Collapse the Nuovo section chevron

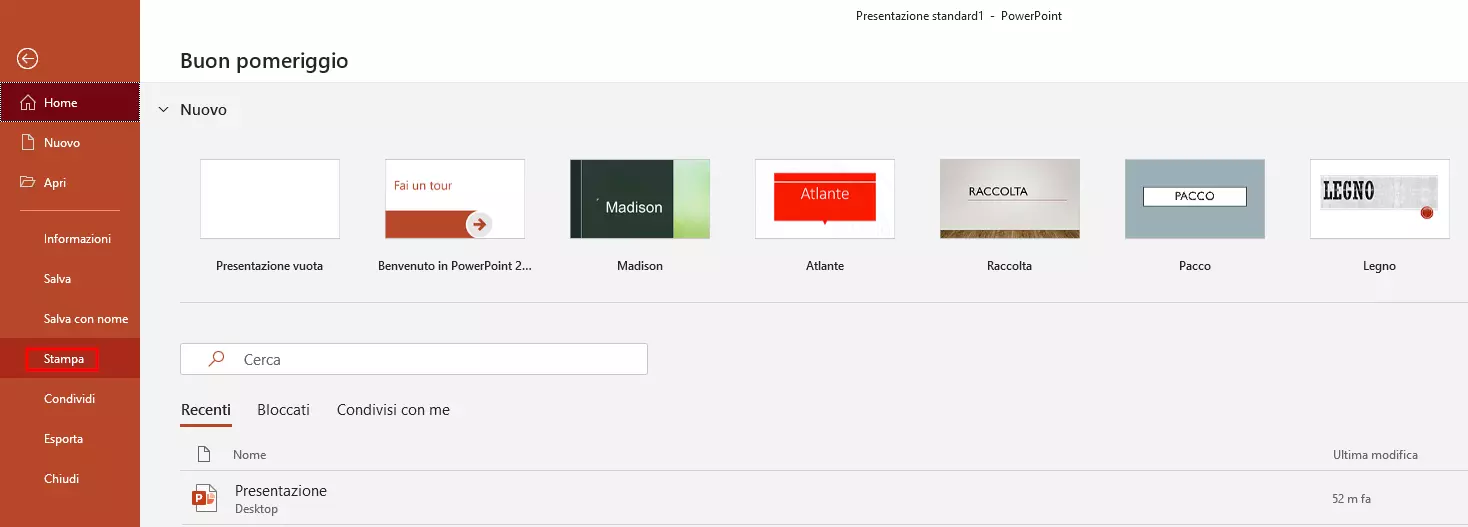tap(163, 110)
